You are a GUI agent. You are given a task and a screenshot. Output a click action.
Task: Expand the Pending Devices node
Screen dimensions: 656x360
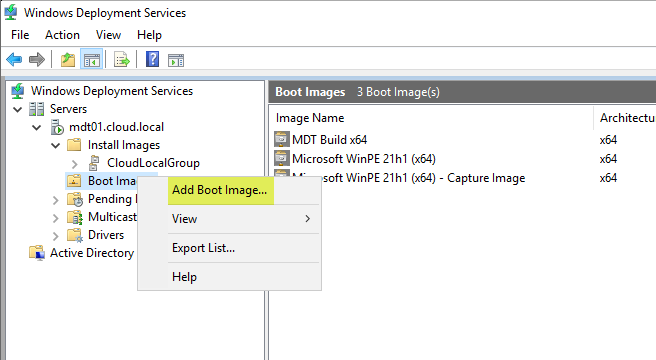56,200
